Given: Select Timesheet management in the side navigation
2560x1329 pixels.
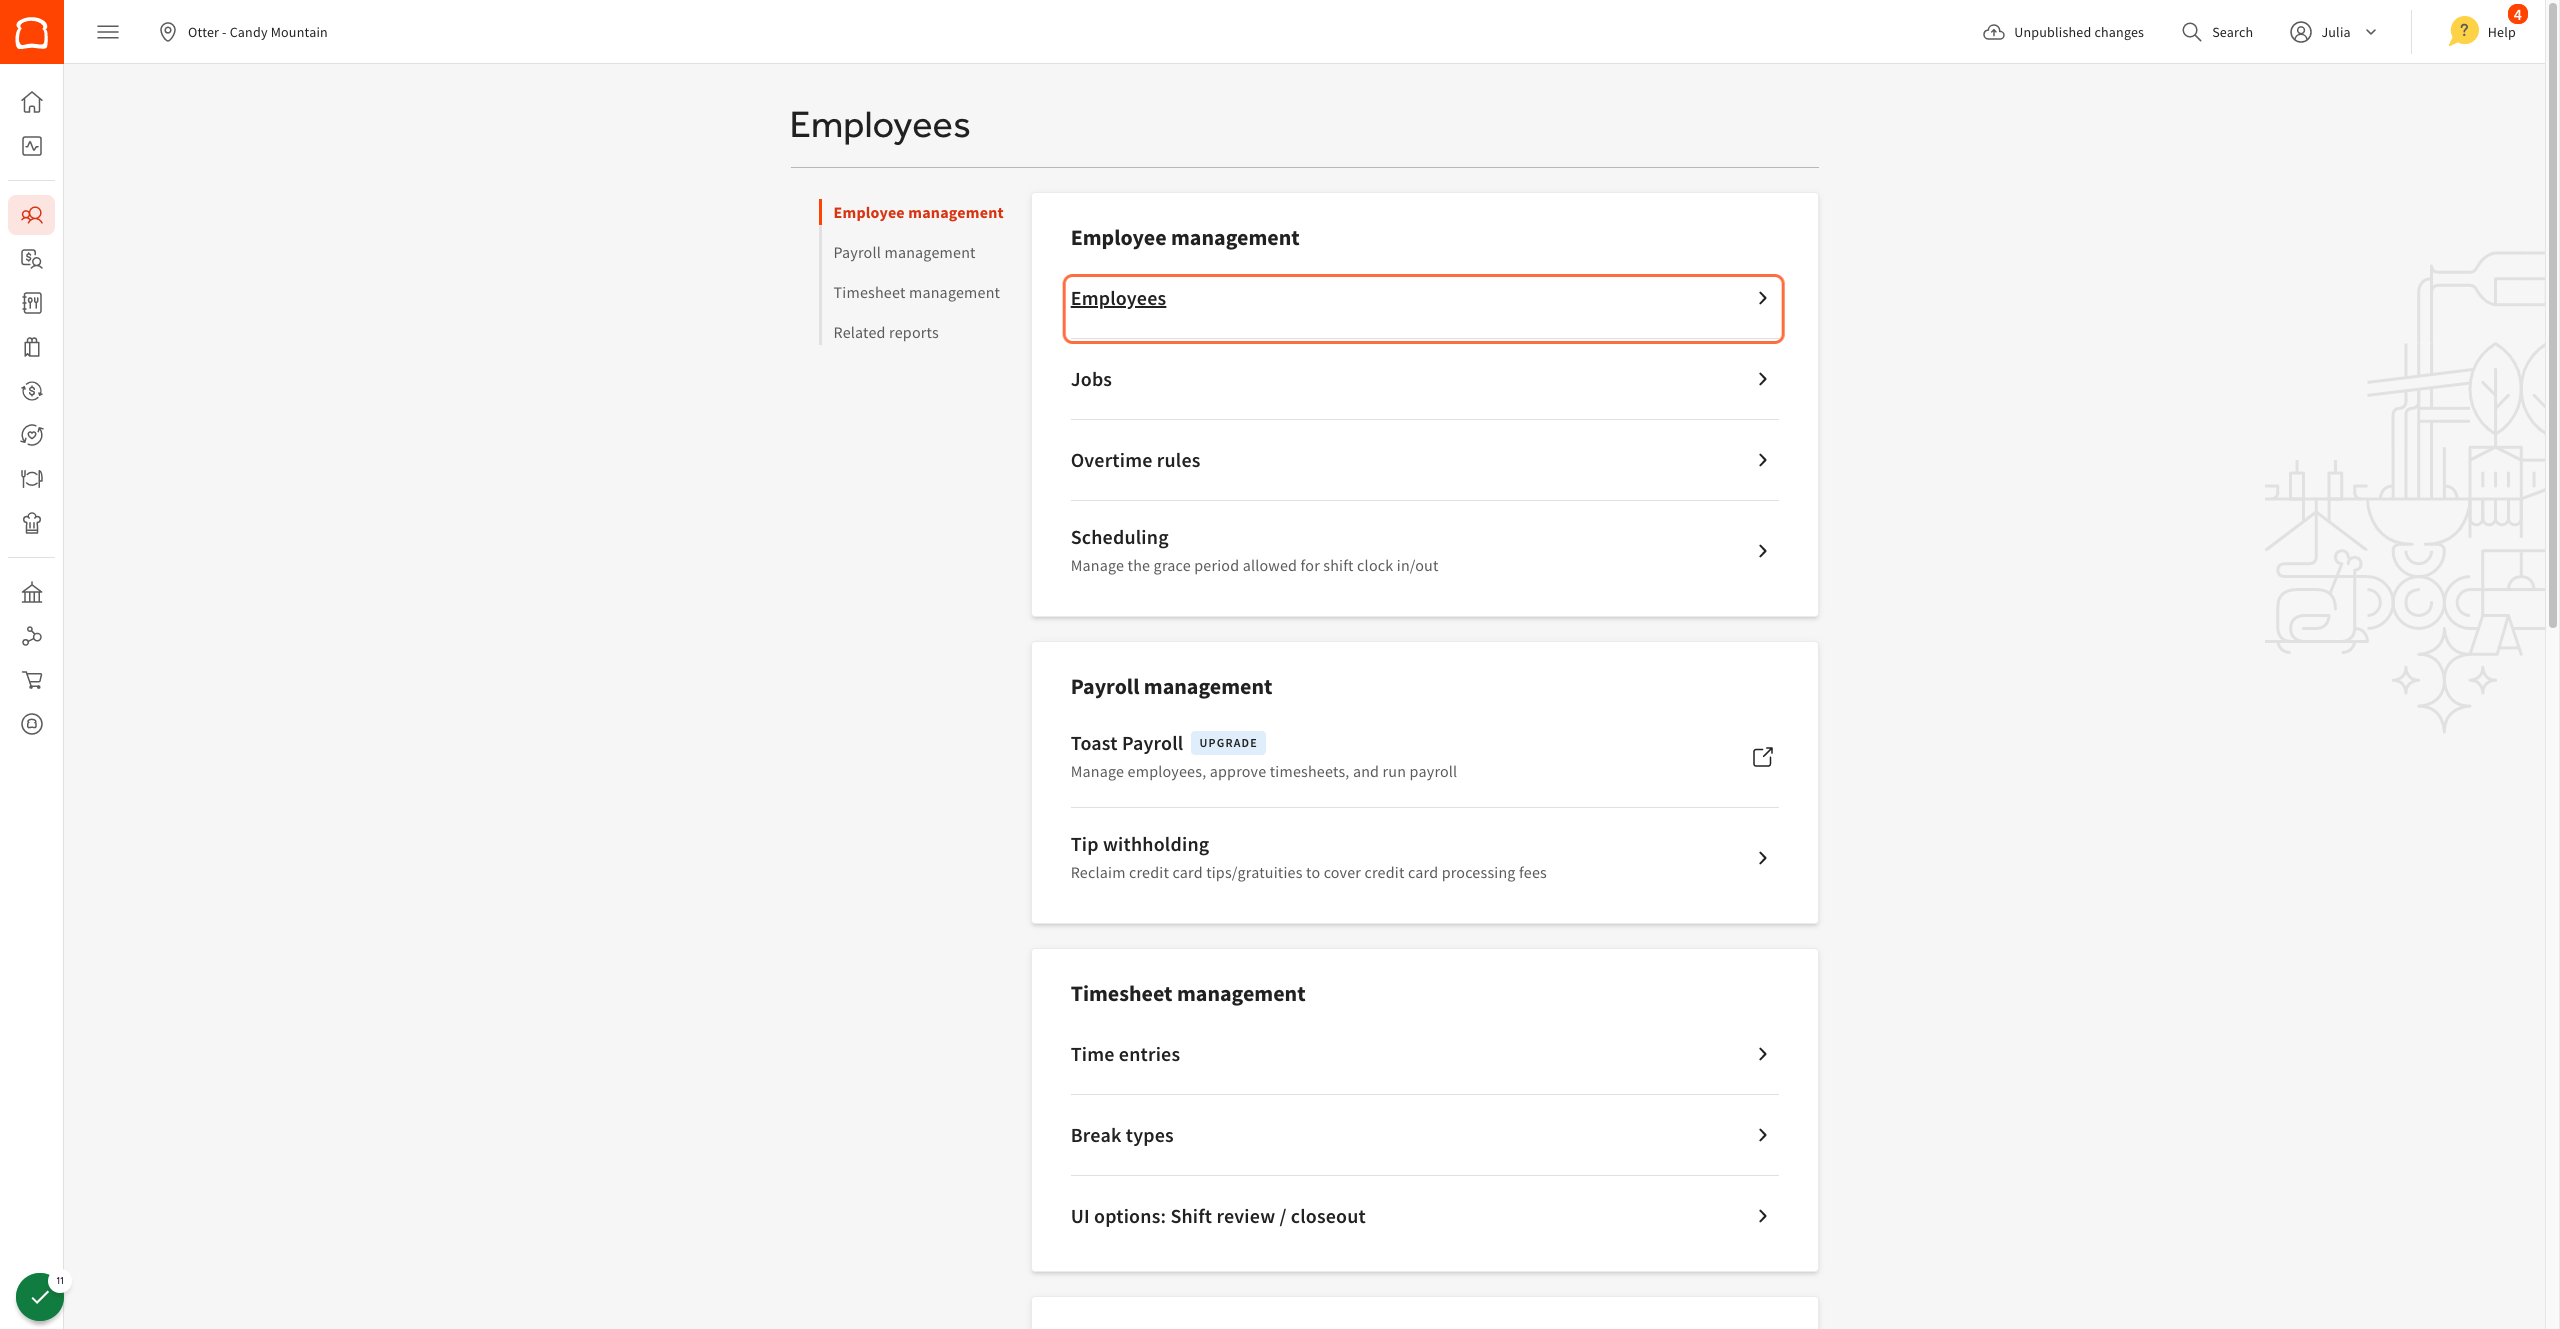Looking at the screenshot, I should click(x=916, y=293).
